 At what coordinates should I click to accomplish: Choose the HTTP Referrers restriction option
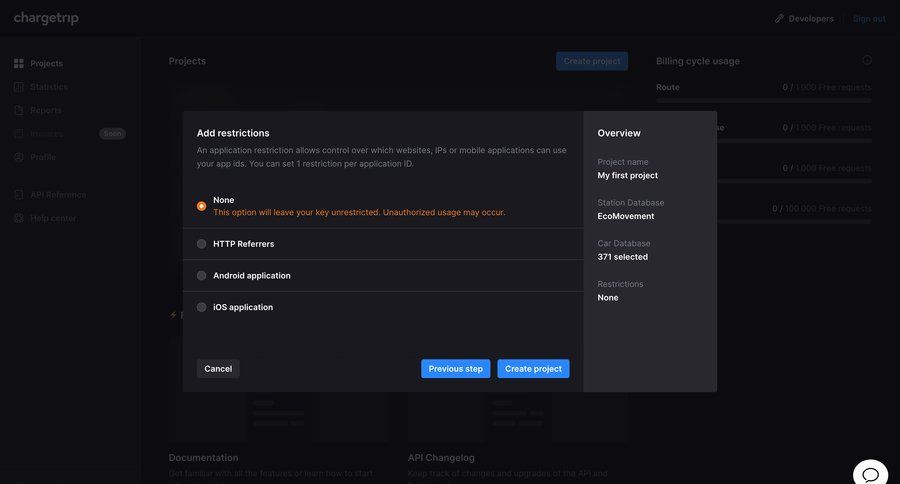(201, 244)
